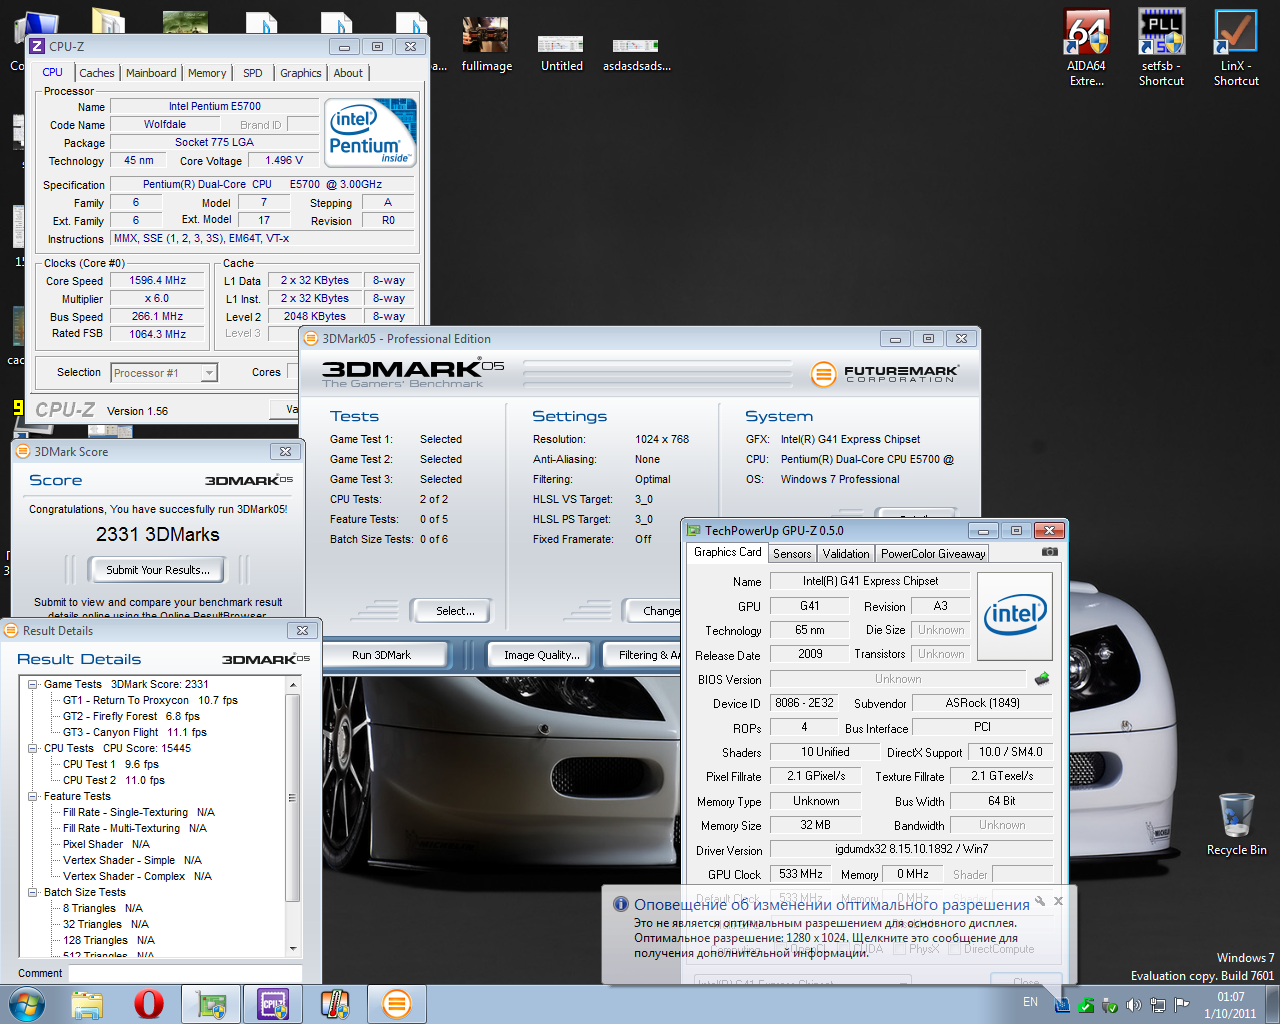Click the Submit Your Results... button
The width and height of the screenshot is (1280, 1024).
[158, 570]
